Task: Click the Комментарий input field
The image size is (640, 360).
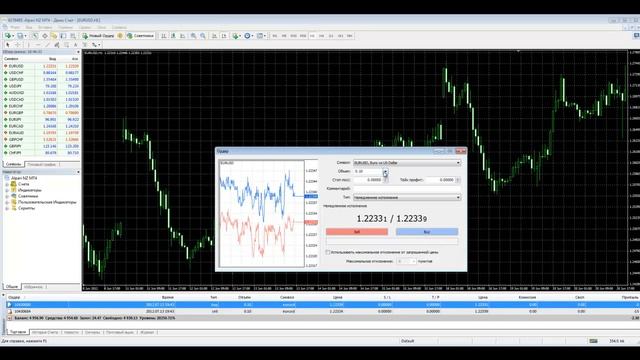Action: 407,189
